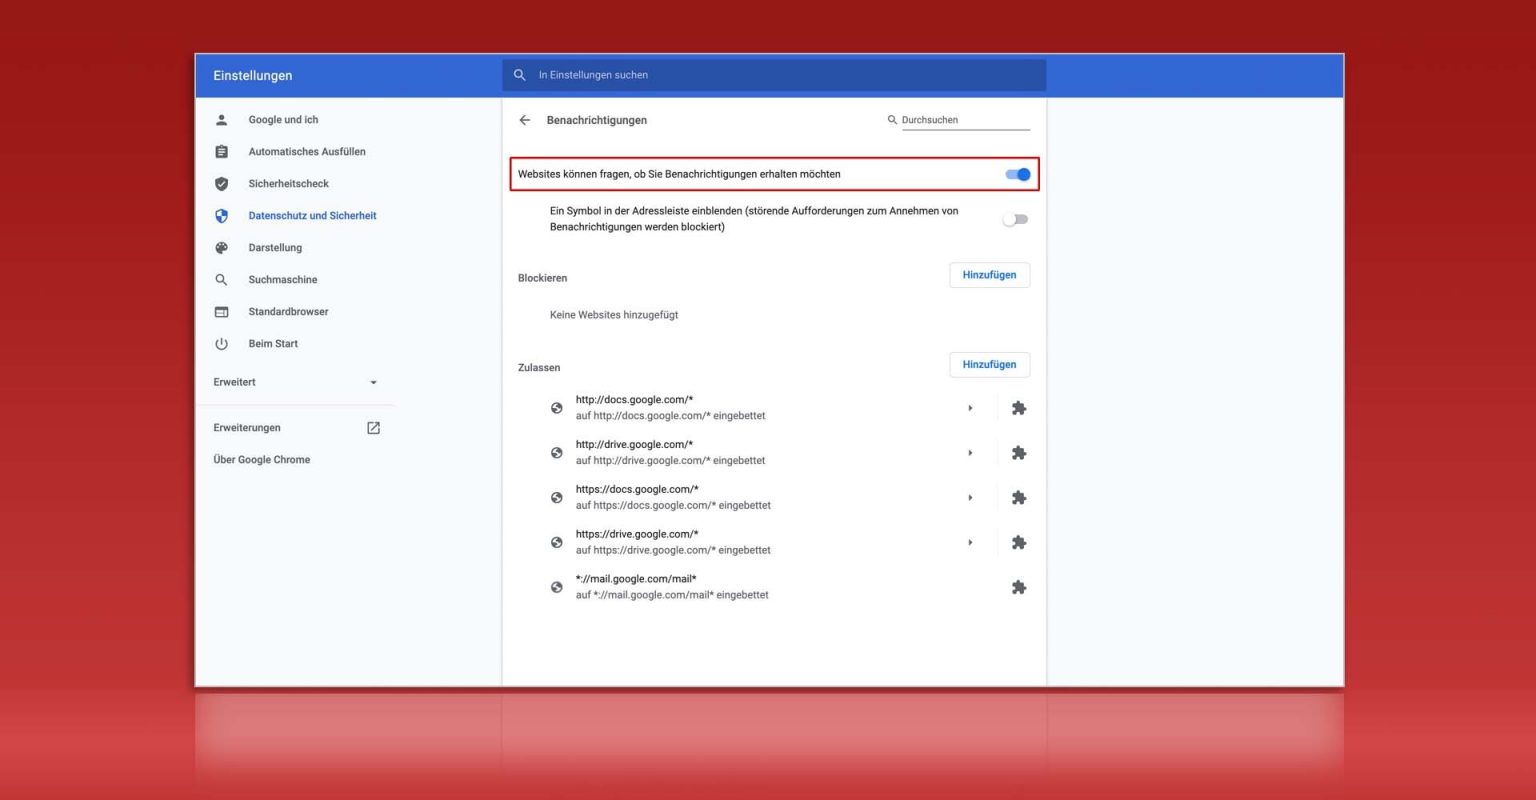Click the back arrow next to Benachrichtigungen

pyautogui.click(x=525, y=120)
